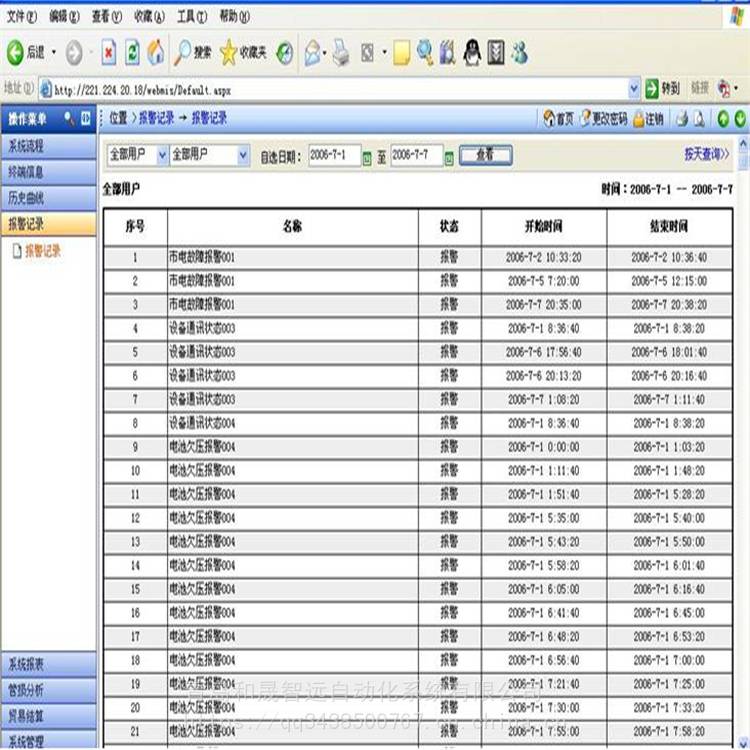Open the start date calendar picker icon
The width and height of the screenshot is (750, 750).
[x=367, y=158]
